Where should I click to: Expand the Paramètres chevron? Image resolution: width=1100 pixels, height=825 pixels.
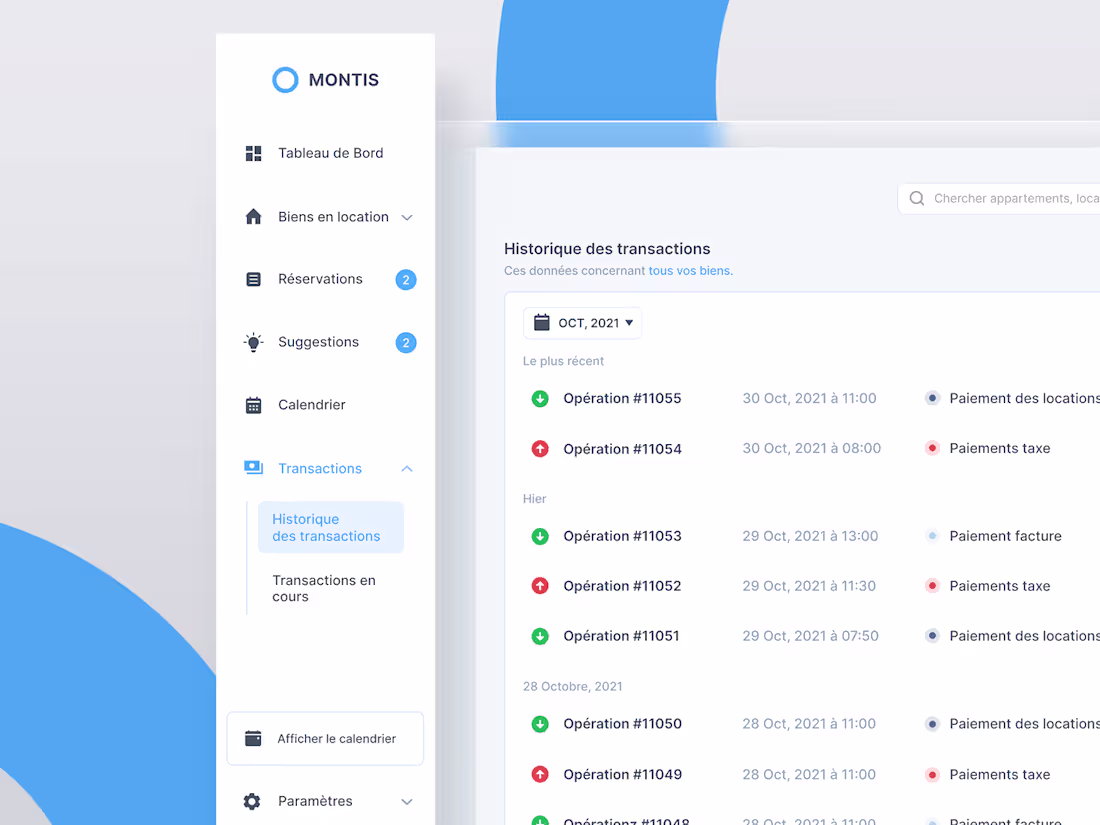407,801
